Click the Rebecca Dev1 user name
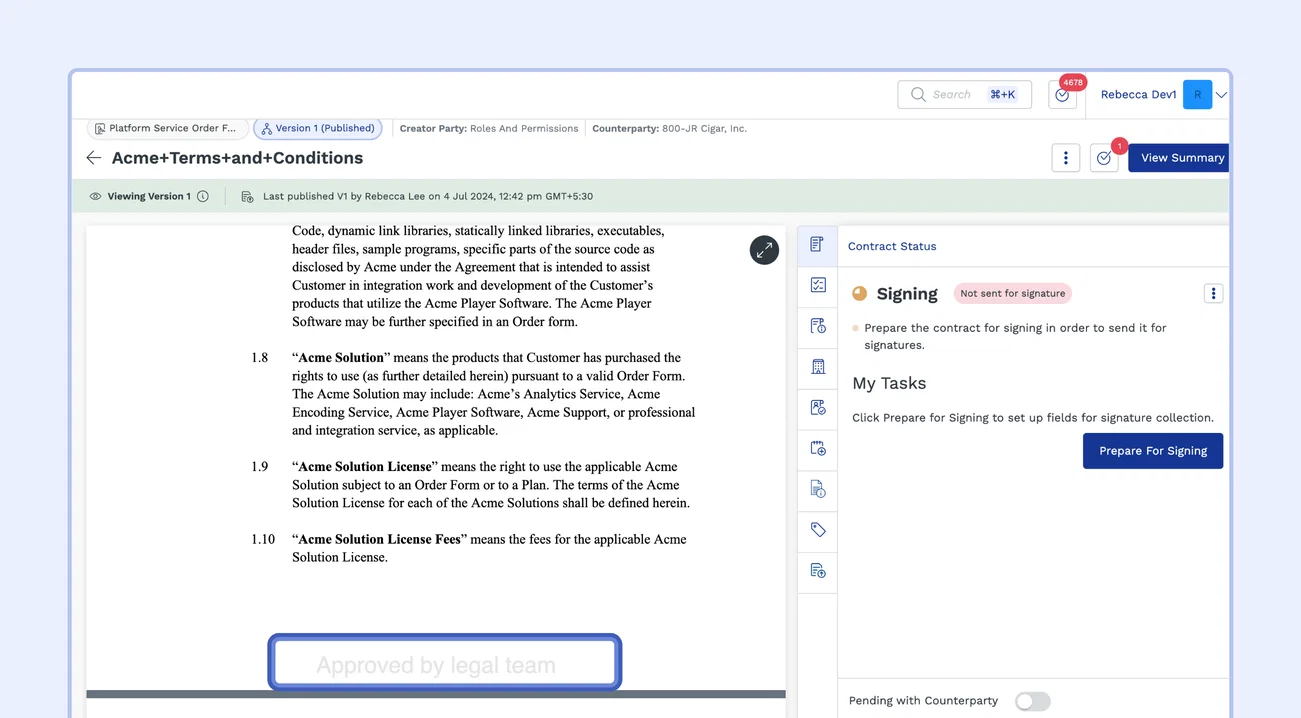The width and height of the screenshot is (1301, 718). coord(1138,95)
